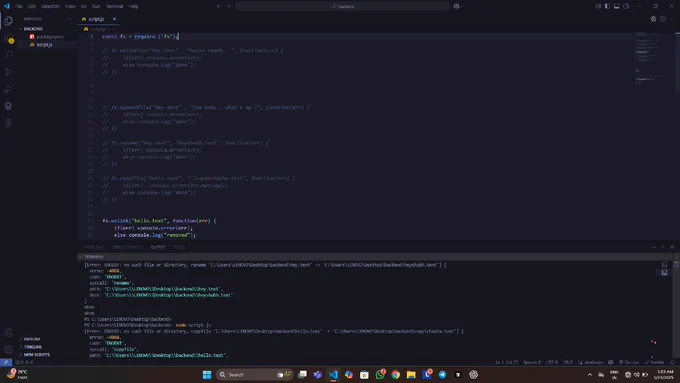Change CRLF end of line sequence
Viewport: 680px width, 383px height.
tap(568, 362)
